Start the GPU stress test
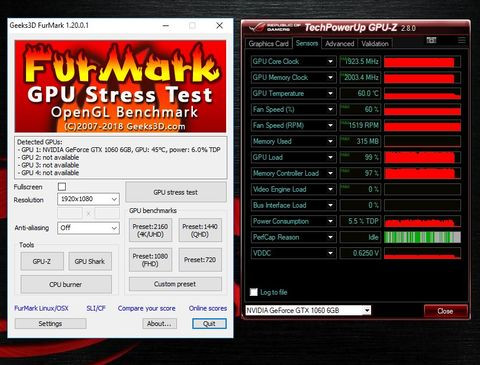Image resolution: width=480 pixels, height=365 pixels. pyautogui.click(x=176, y=192)
